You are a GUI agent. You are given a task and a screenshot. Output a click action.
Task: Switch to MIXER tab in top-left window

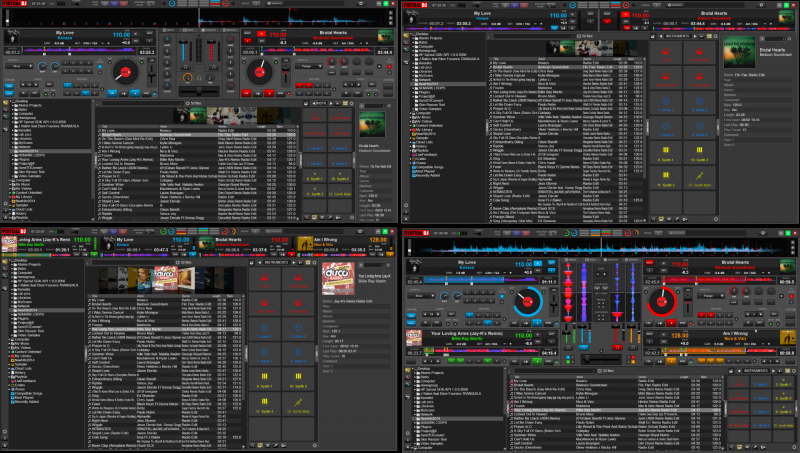pos(169,30)
